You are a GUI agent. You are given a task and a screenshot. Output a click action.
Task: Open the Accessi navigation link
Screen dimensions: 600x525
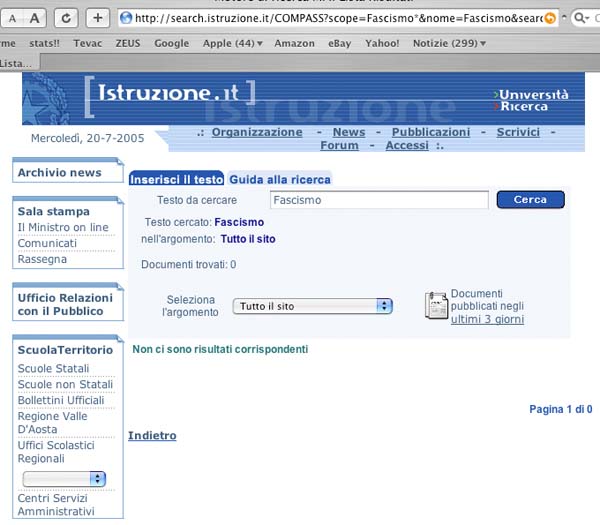point(407,145)
